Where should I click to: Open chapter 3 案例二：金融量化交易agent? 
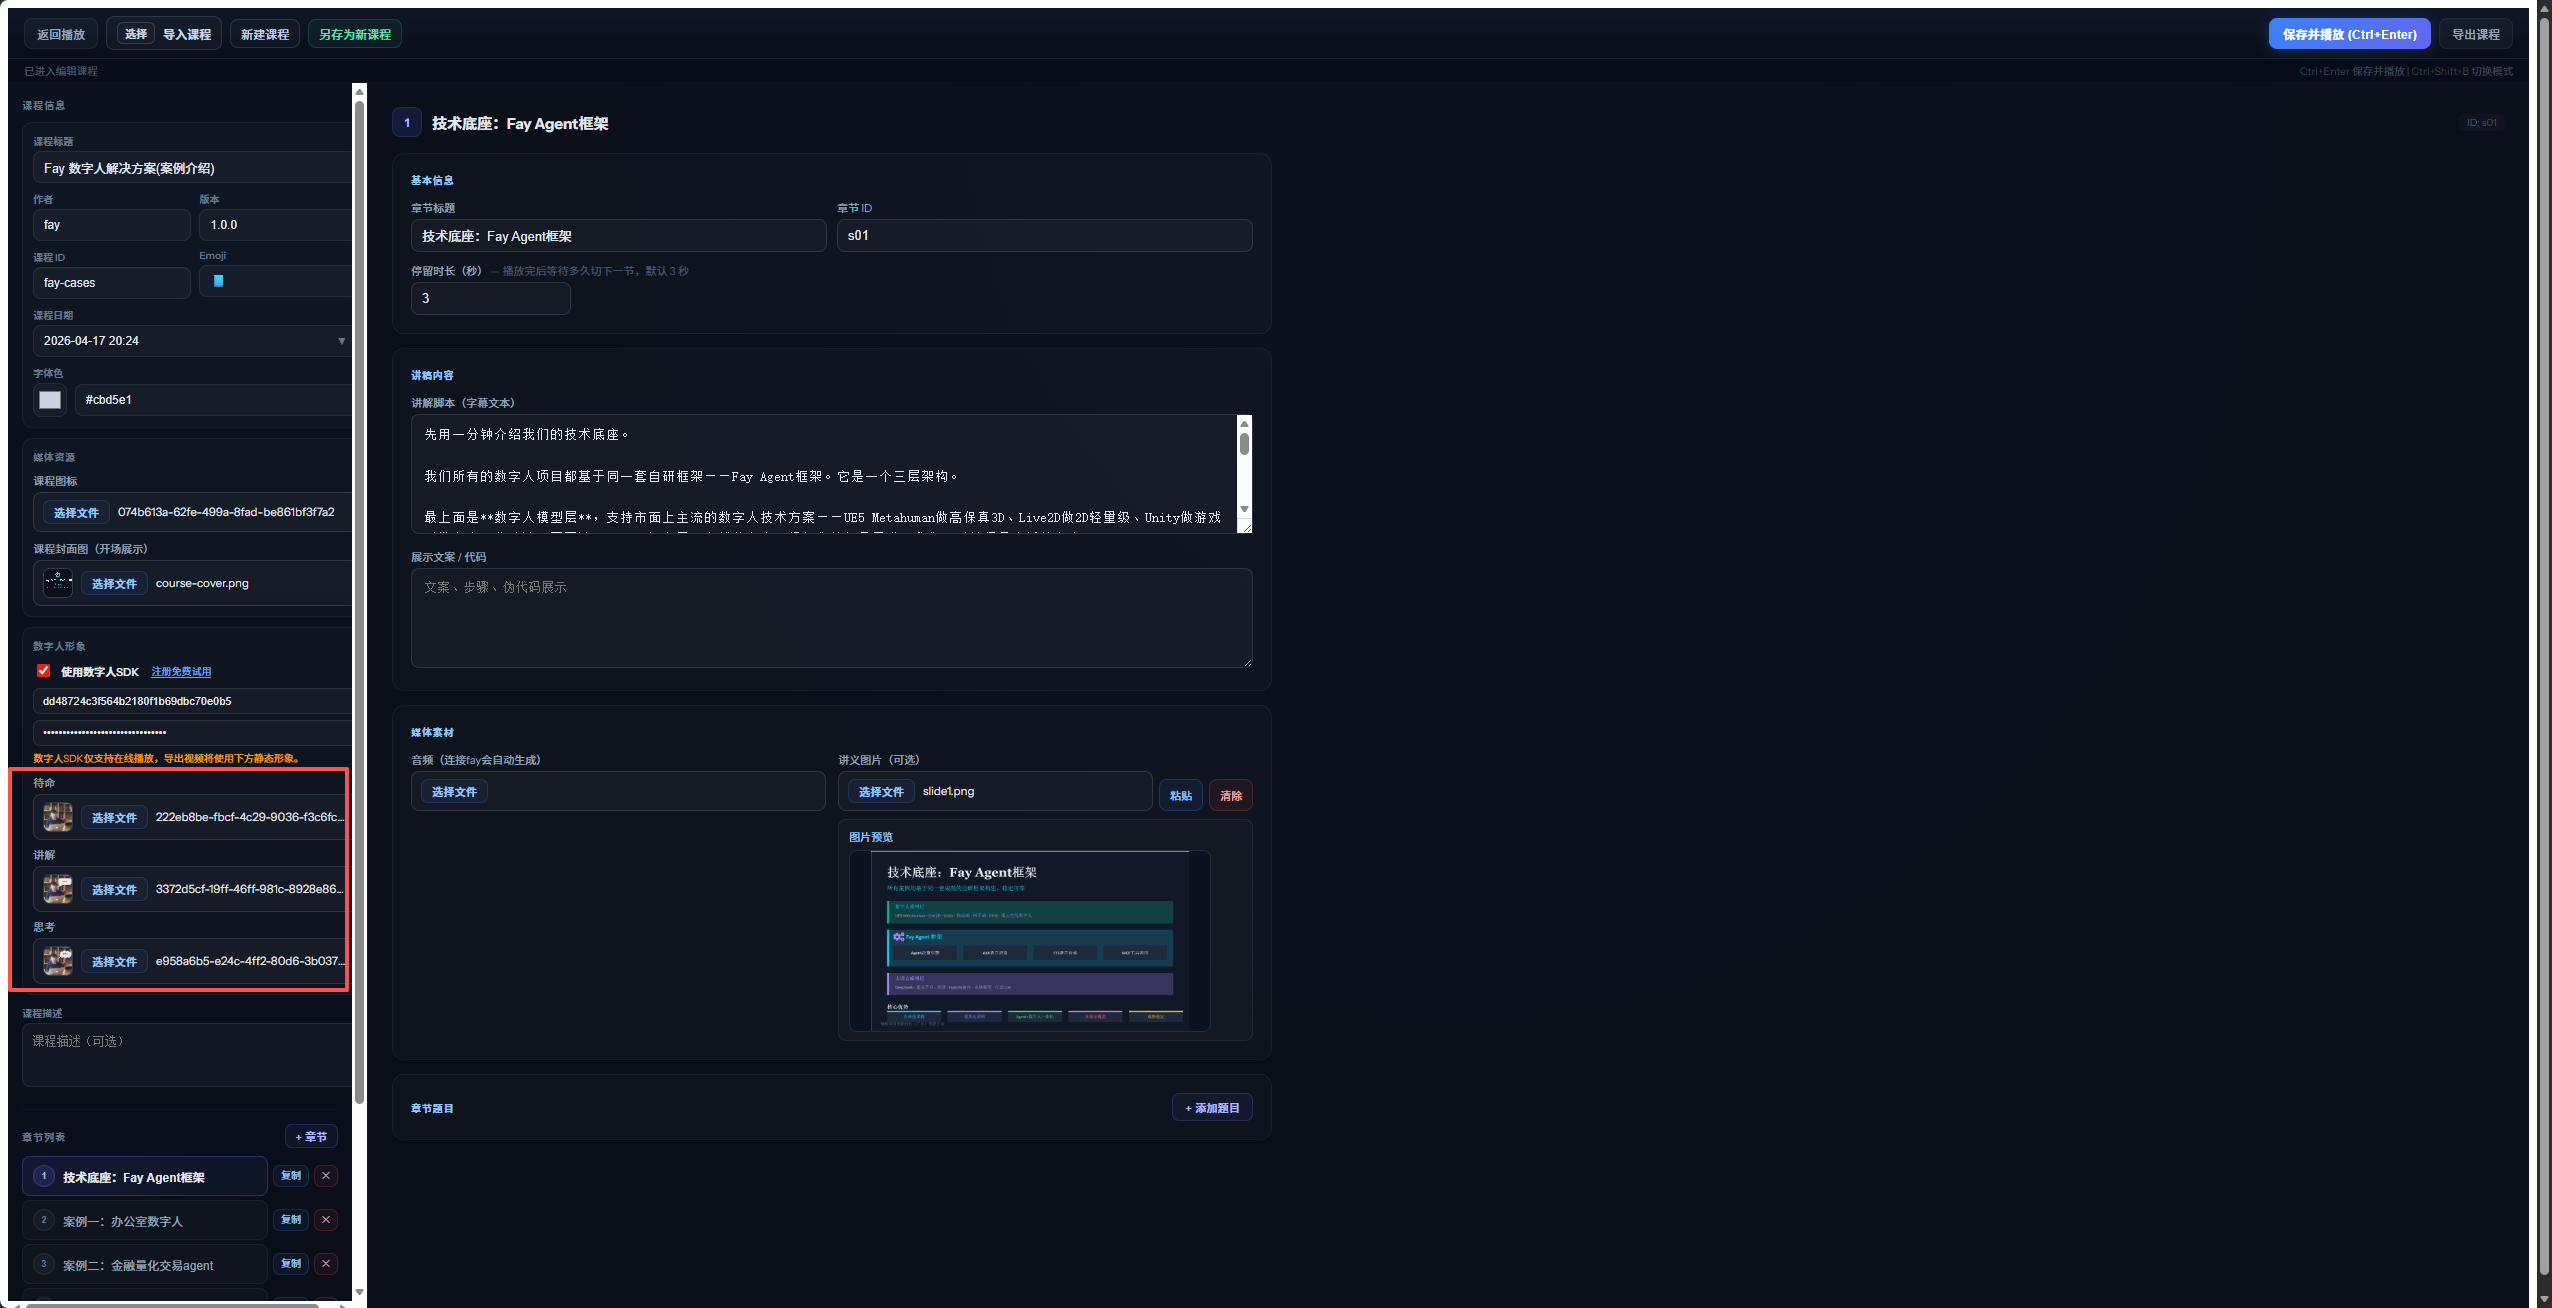pyautogui.click(x=145, y=1265)
